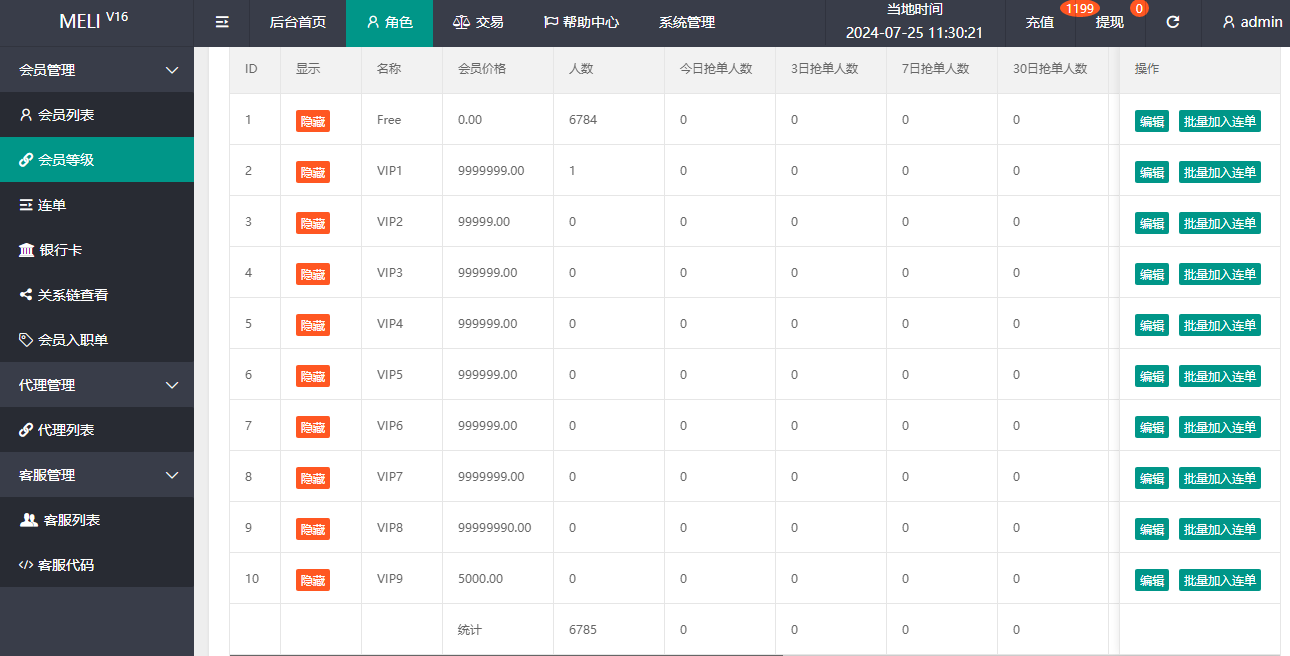This screenshot has width=1290, height=656.
Task: Click the 统计 summary label
Action: (x=470, y=630)
